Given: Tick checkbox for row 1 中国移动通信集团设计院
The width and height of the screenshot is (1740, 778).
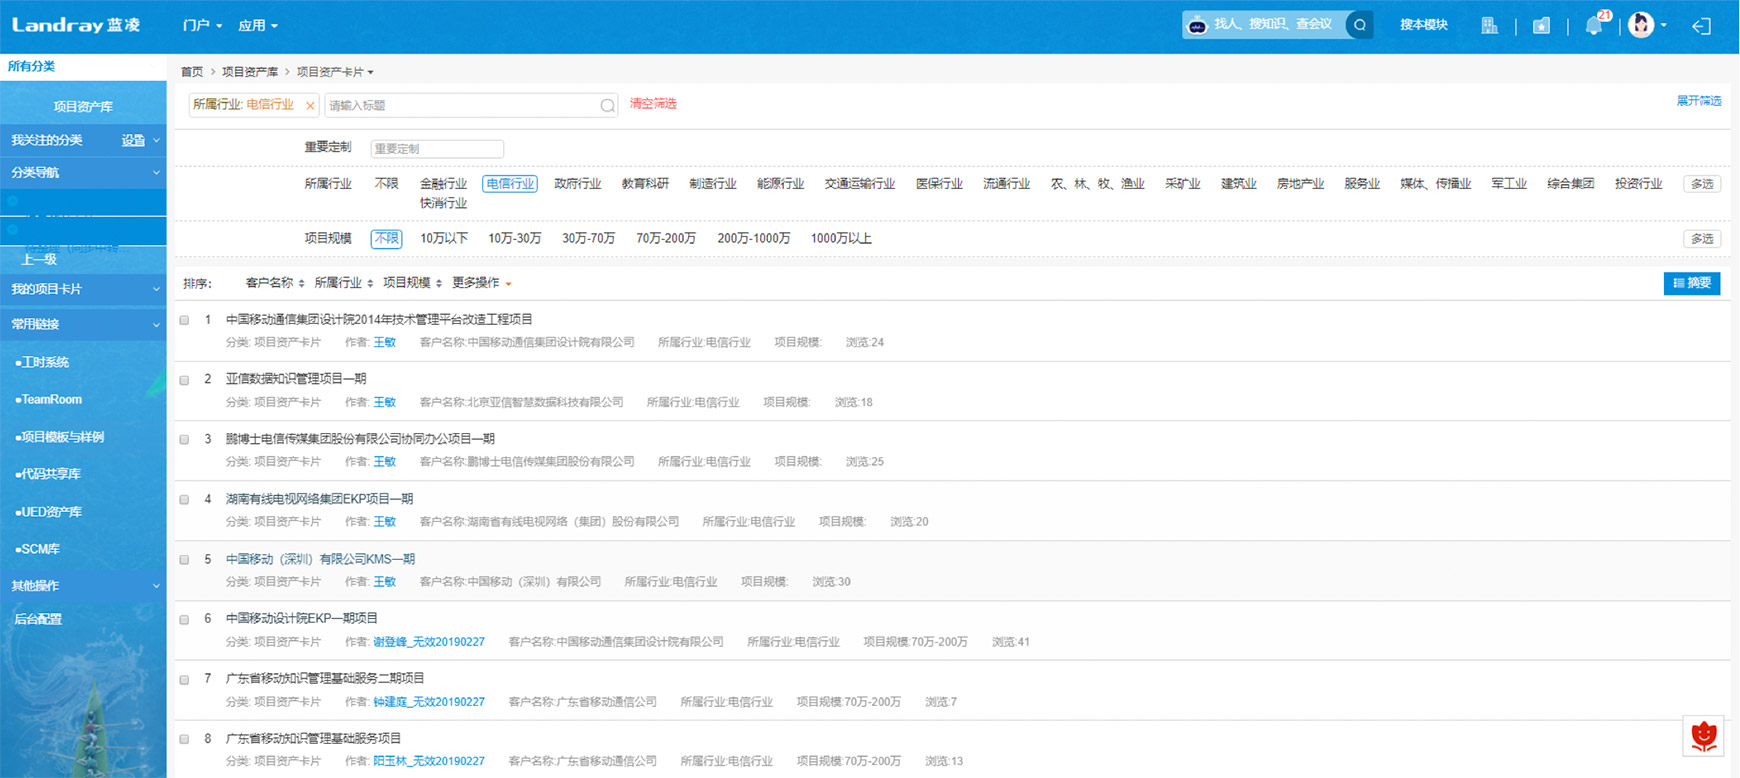Looking at the screenshot, I should pos(184,320).
